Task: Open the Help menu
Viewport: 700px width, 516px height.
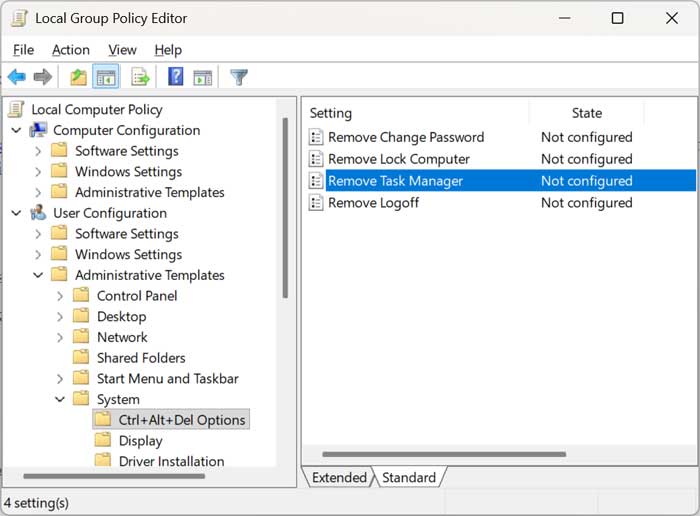Action: (x=168, y=50)
